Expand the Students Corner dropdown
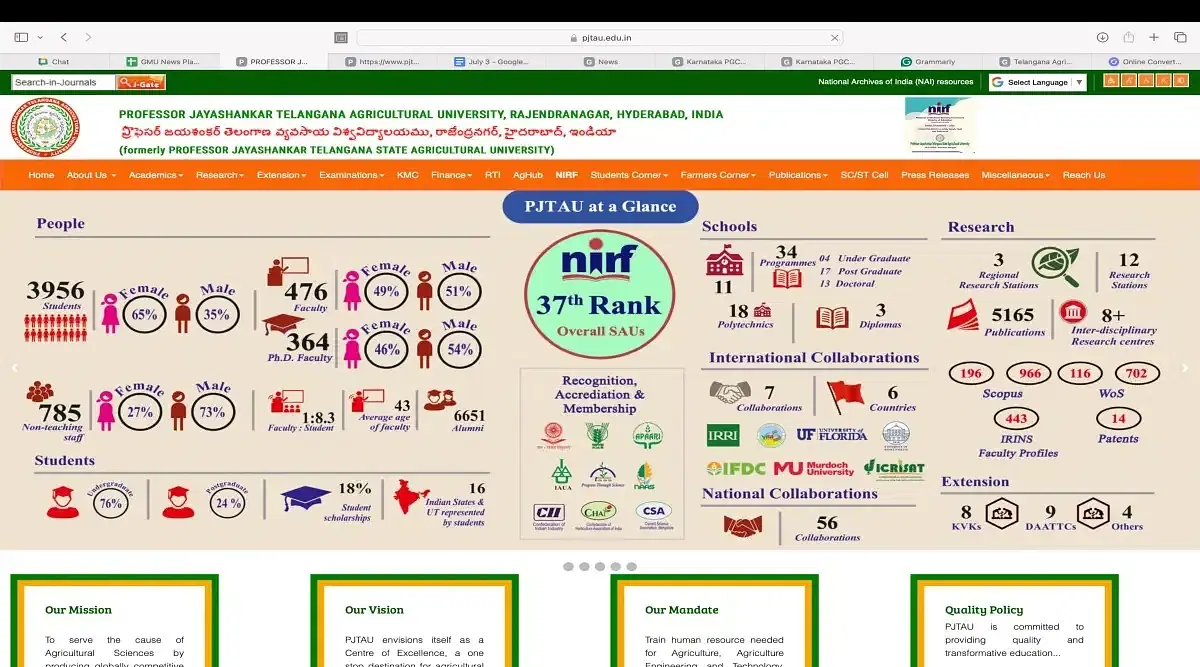Screen dimensions: 1200x667 (x=629, y=175)
